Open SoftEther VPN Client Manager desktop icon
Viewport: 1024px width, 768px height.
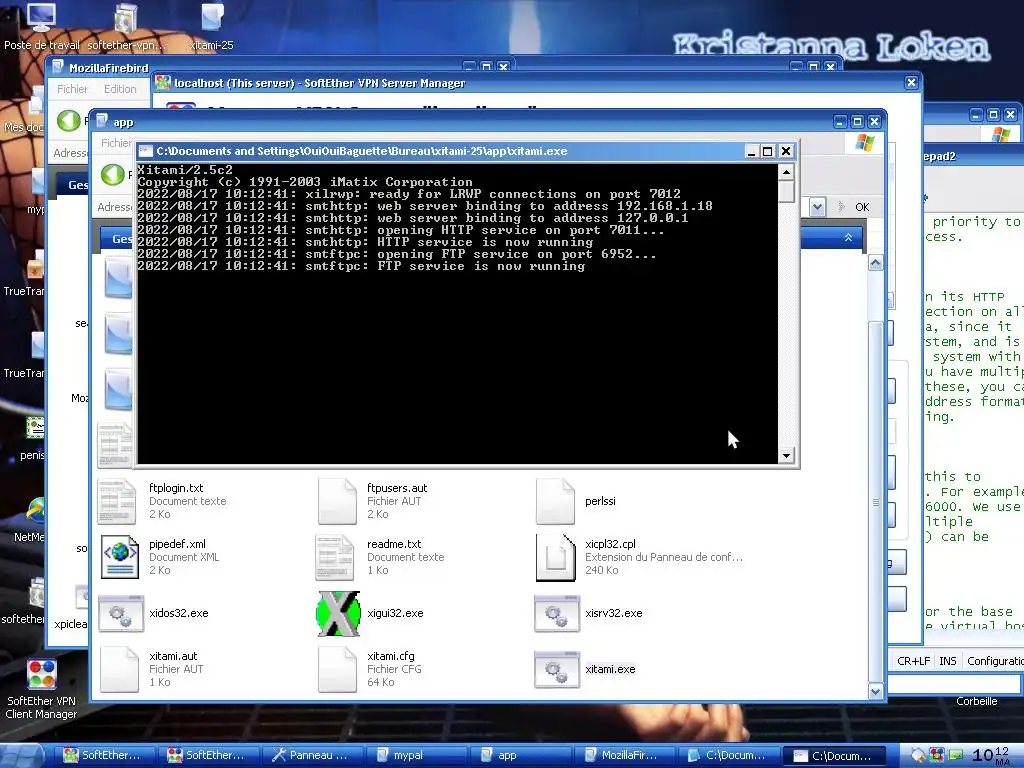click(x=41, y=689)
